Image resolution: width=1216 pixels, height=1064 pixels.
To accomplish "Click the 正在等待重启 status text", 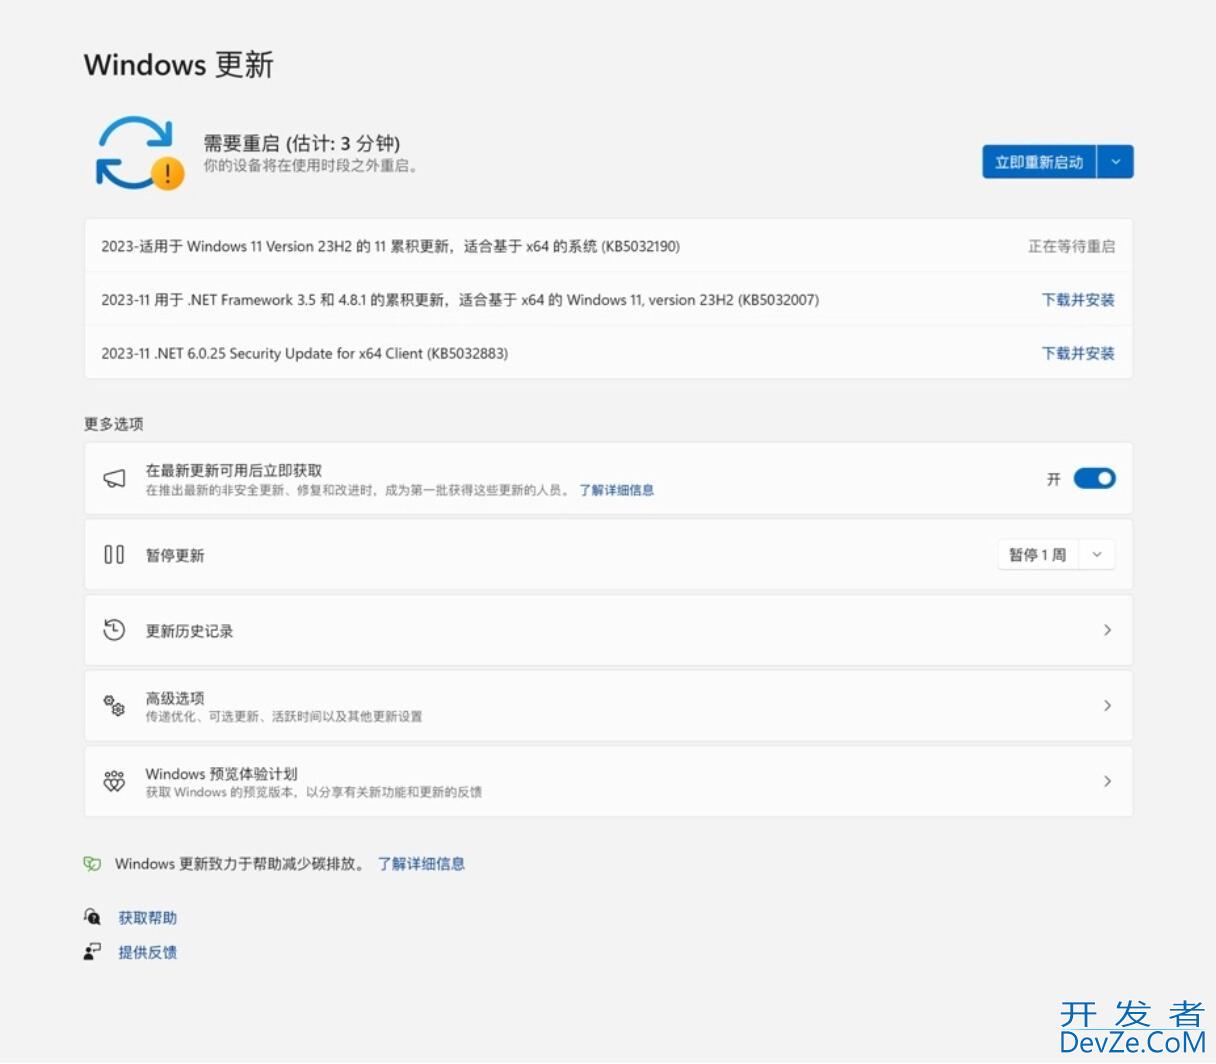I will pyautogui.click(x=1072, y=246).
